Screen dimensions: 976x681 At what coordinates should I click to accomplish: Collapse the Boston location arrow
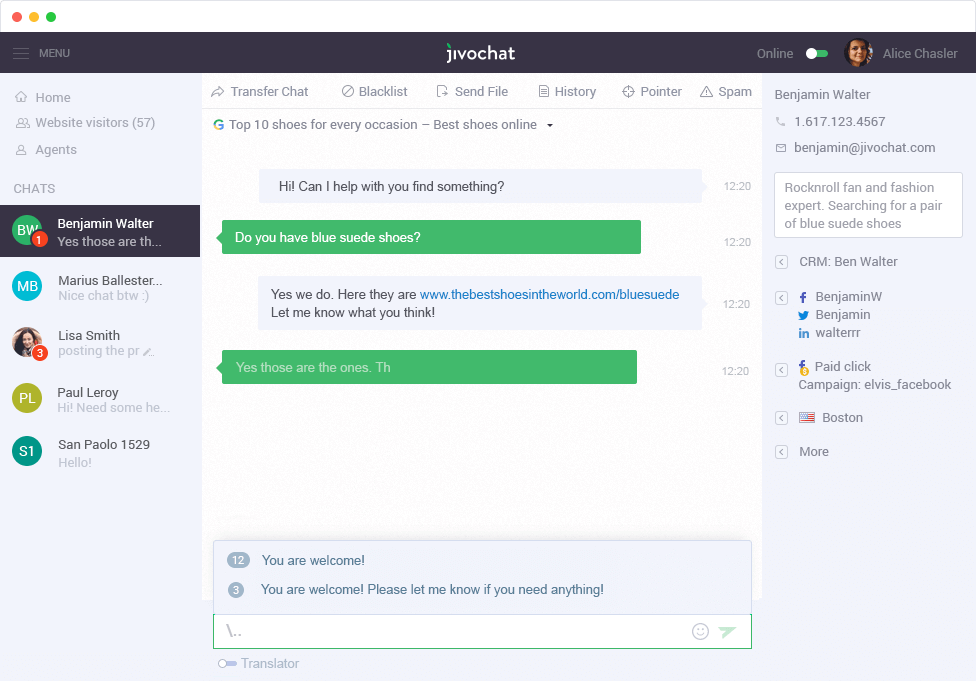pyautogui.click(x=781, y=418)
